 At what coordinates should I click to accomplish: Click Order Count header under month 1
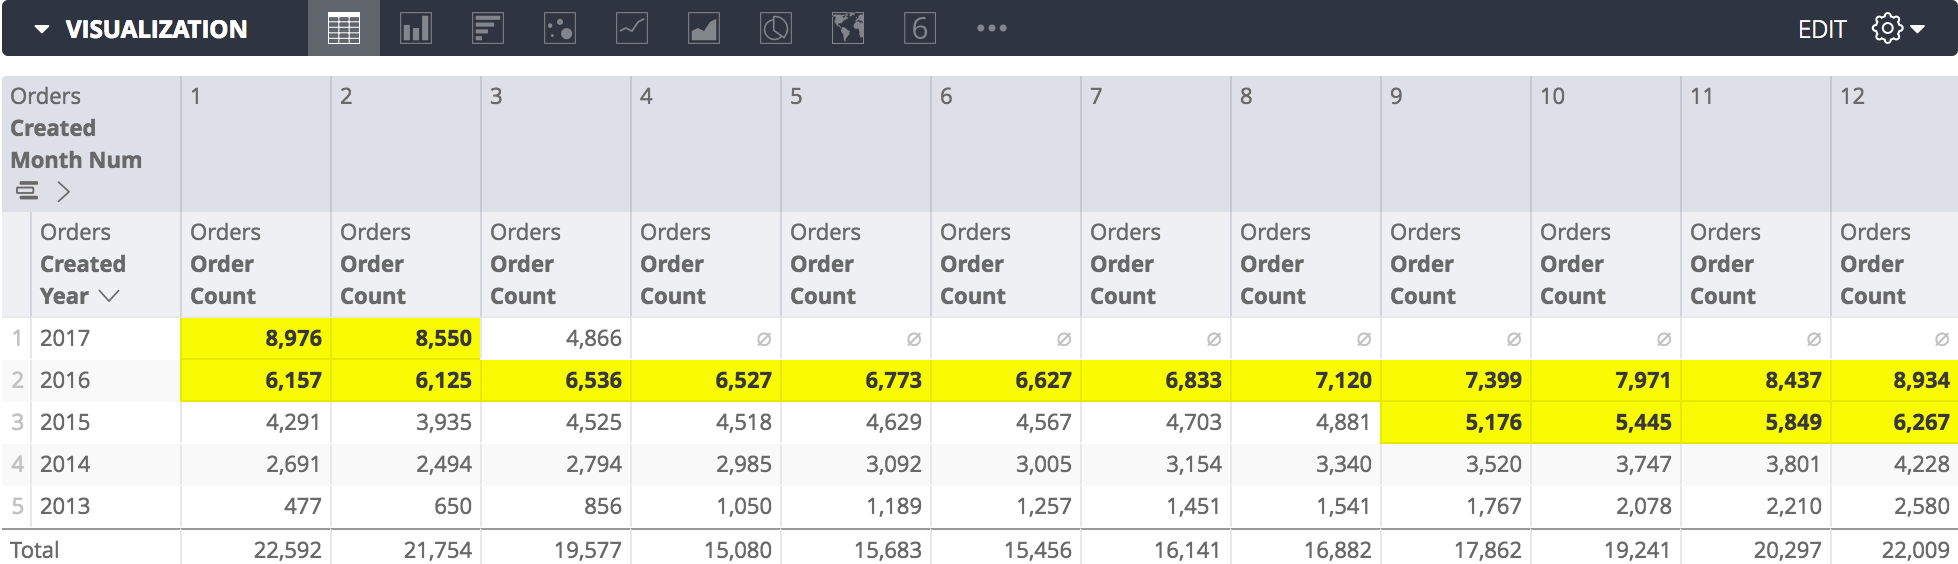(x=224, y=264)
